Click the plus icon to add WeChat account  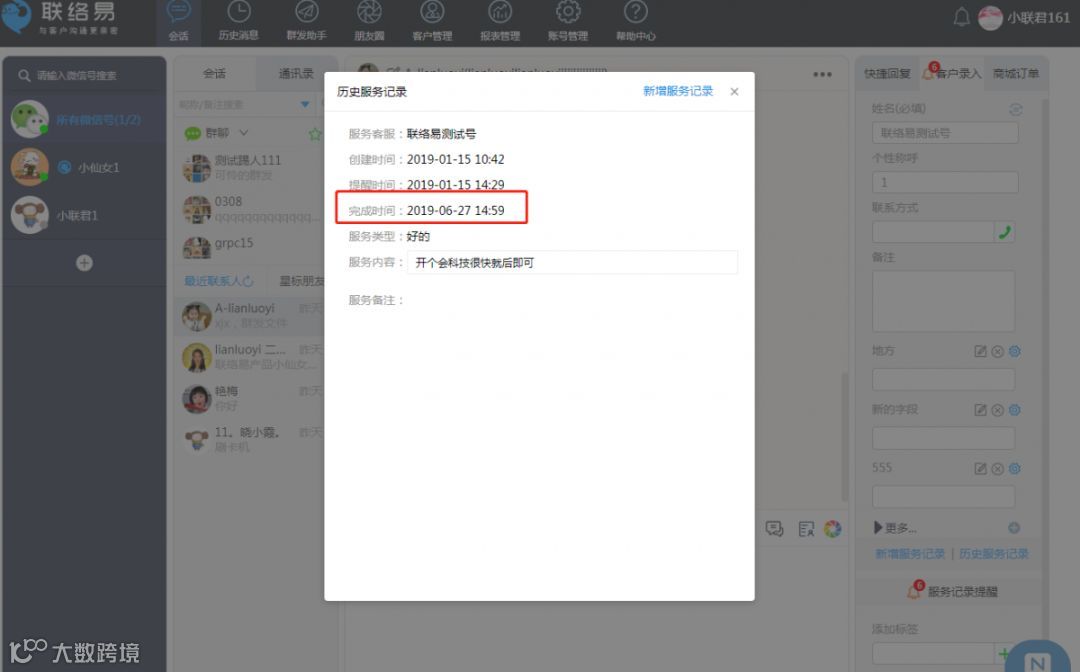coord(84,263)
